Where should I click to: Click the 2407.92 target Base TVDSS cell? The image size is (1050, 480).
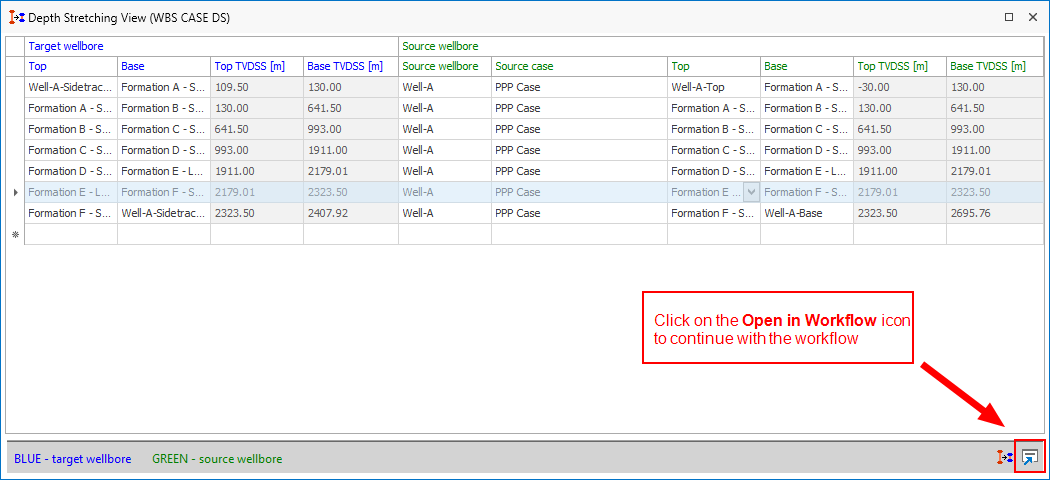tap(350, 213)
